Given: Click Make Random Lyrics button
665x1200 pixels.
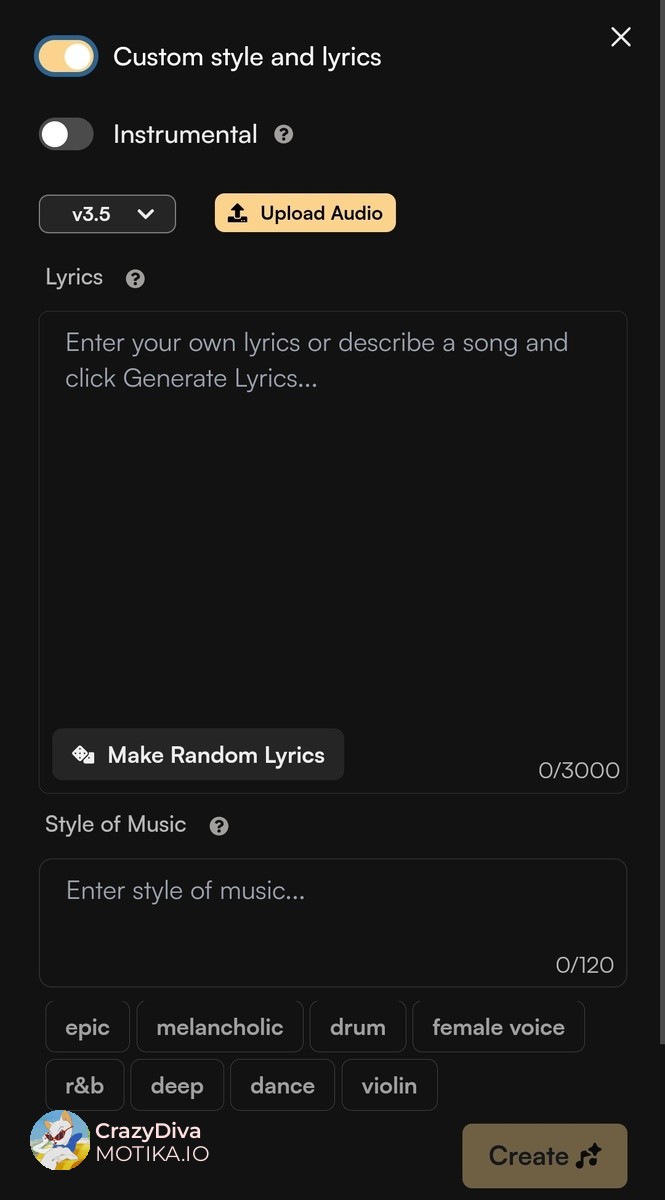Looking at the screenshot, I should coord(198,755).
